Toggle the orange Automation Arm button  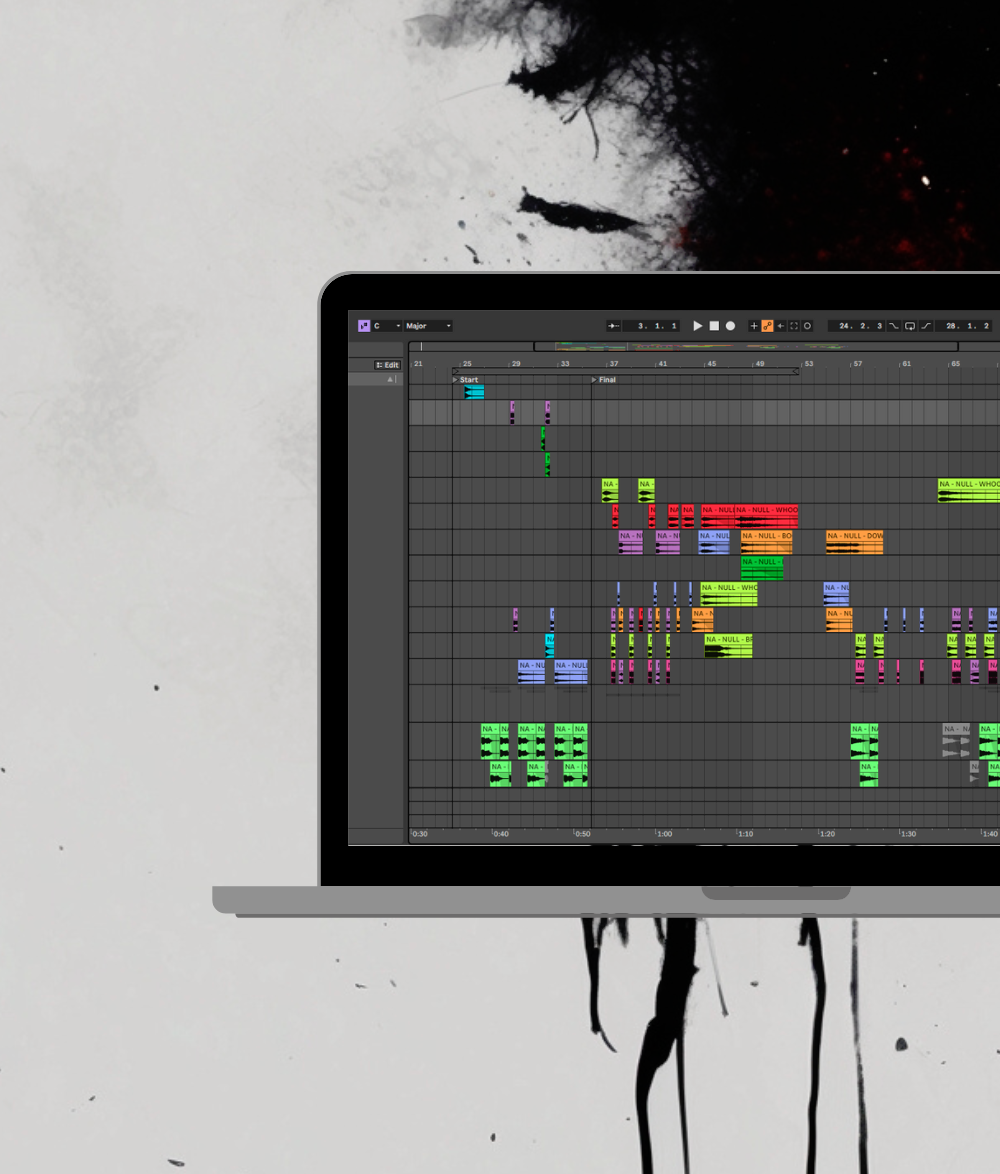click(767, 326)
